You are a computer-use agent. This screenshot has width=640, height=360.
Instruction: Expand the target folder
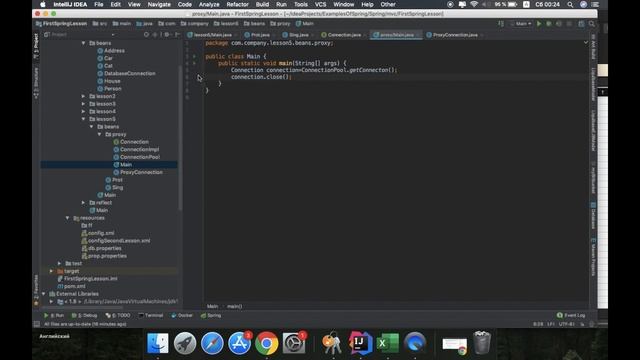click(51, 271)
